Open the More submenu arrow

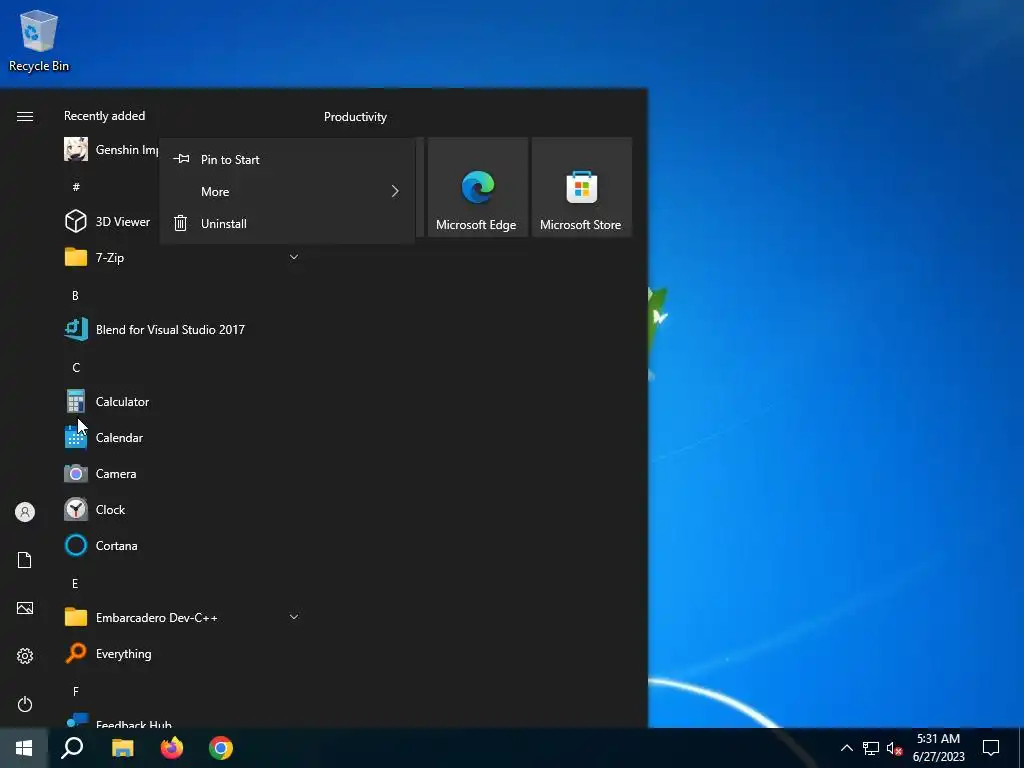pyautogui.click(x=394, y=191)
